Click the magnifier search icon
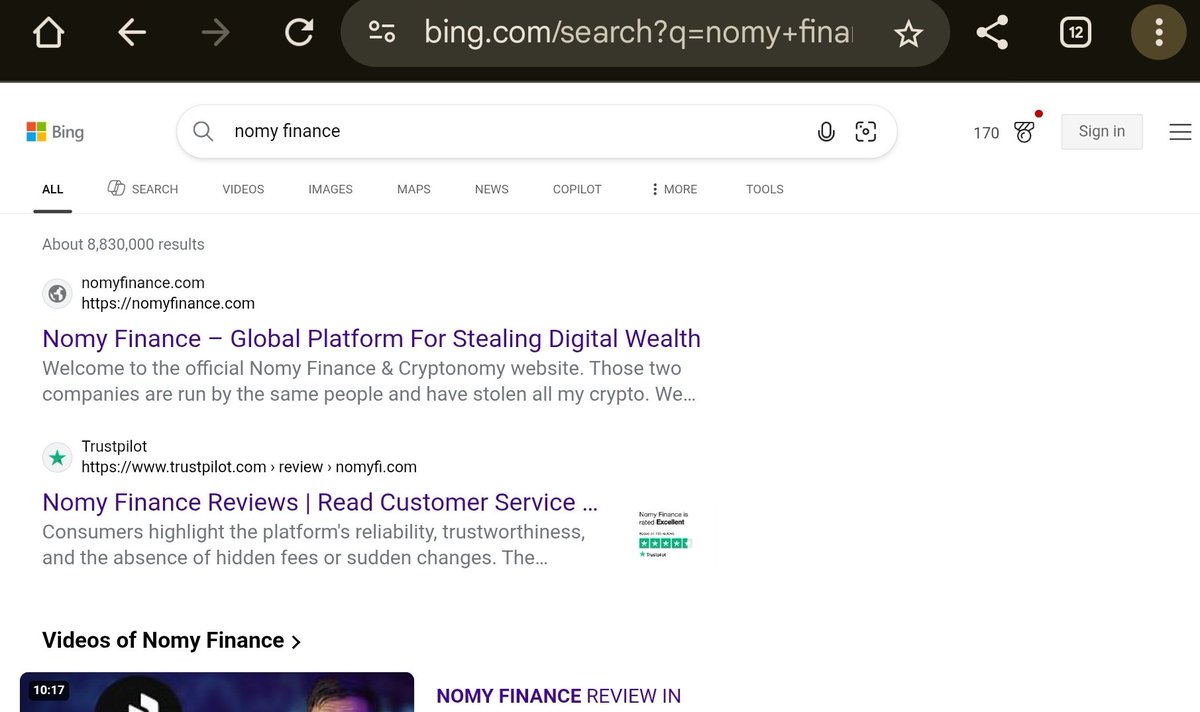The width and height of the screenshot is (1200, 712). pyautogui.click(x=203, y=132)
